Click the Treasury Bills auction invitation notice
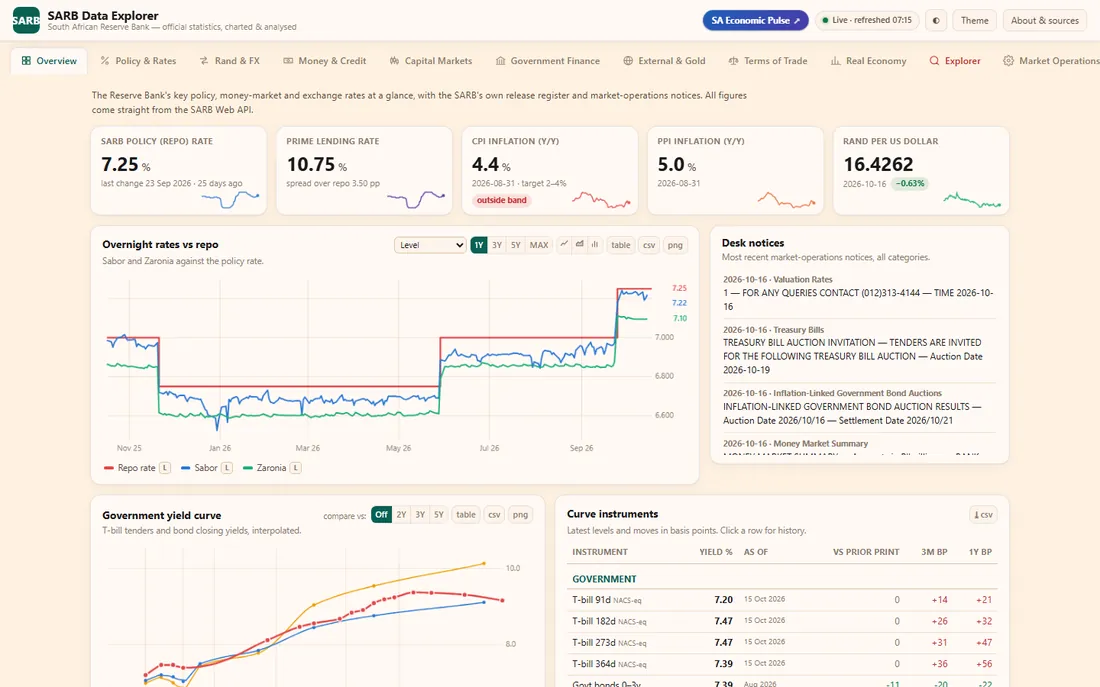Screen dimensions: 1100x687 coord(859,350)
